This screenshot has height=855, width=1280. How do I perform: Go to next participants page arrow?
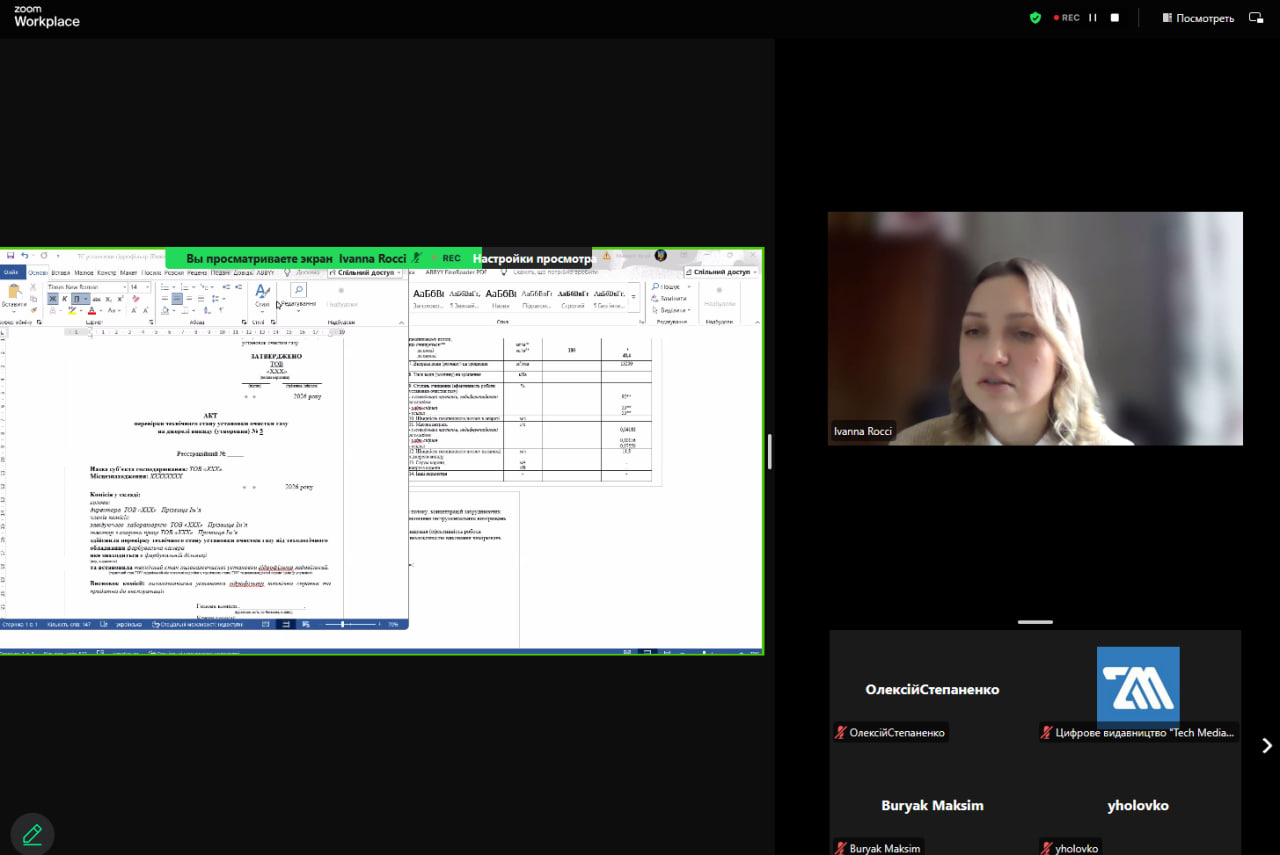click(x=1266, y=745)
